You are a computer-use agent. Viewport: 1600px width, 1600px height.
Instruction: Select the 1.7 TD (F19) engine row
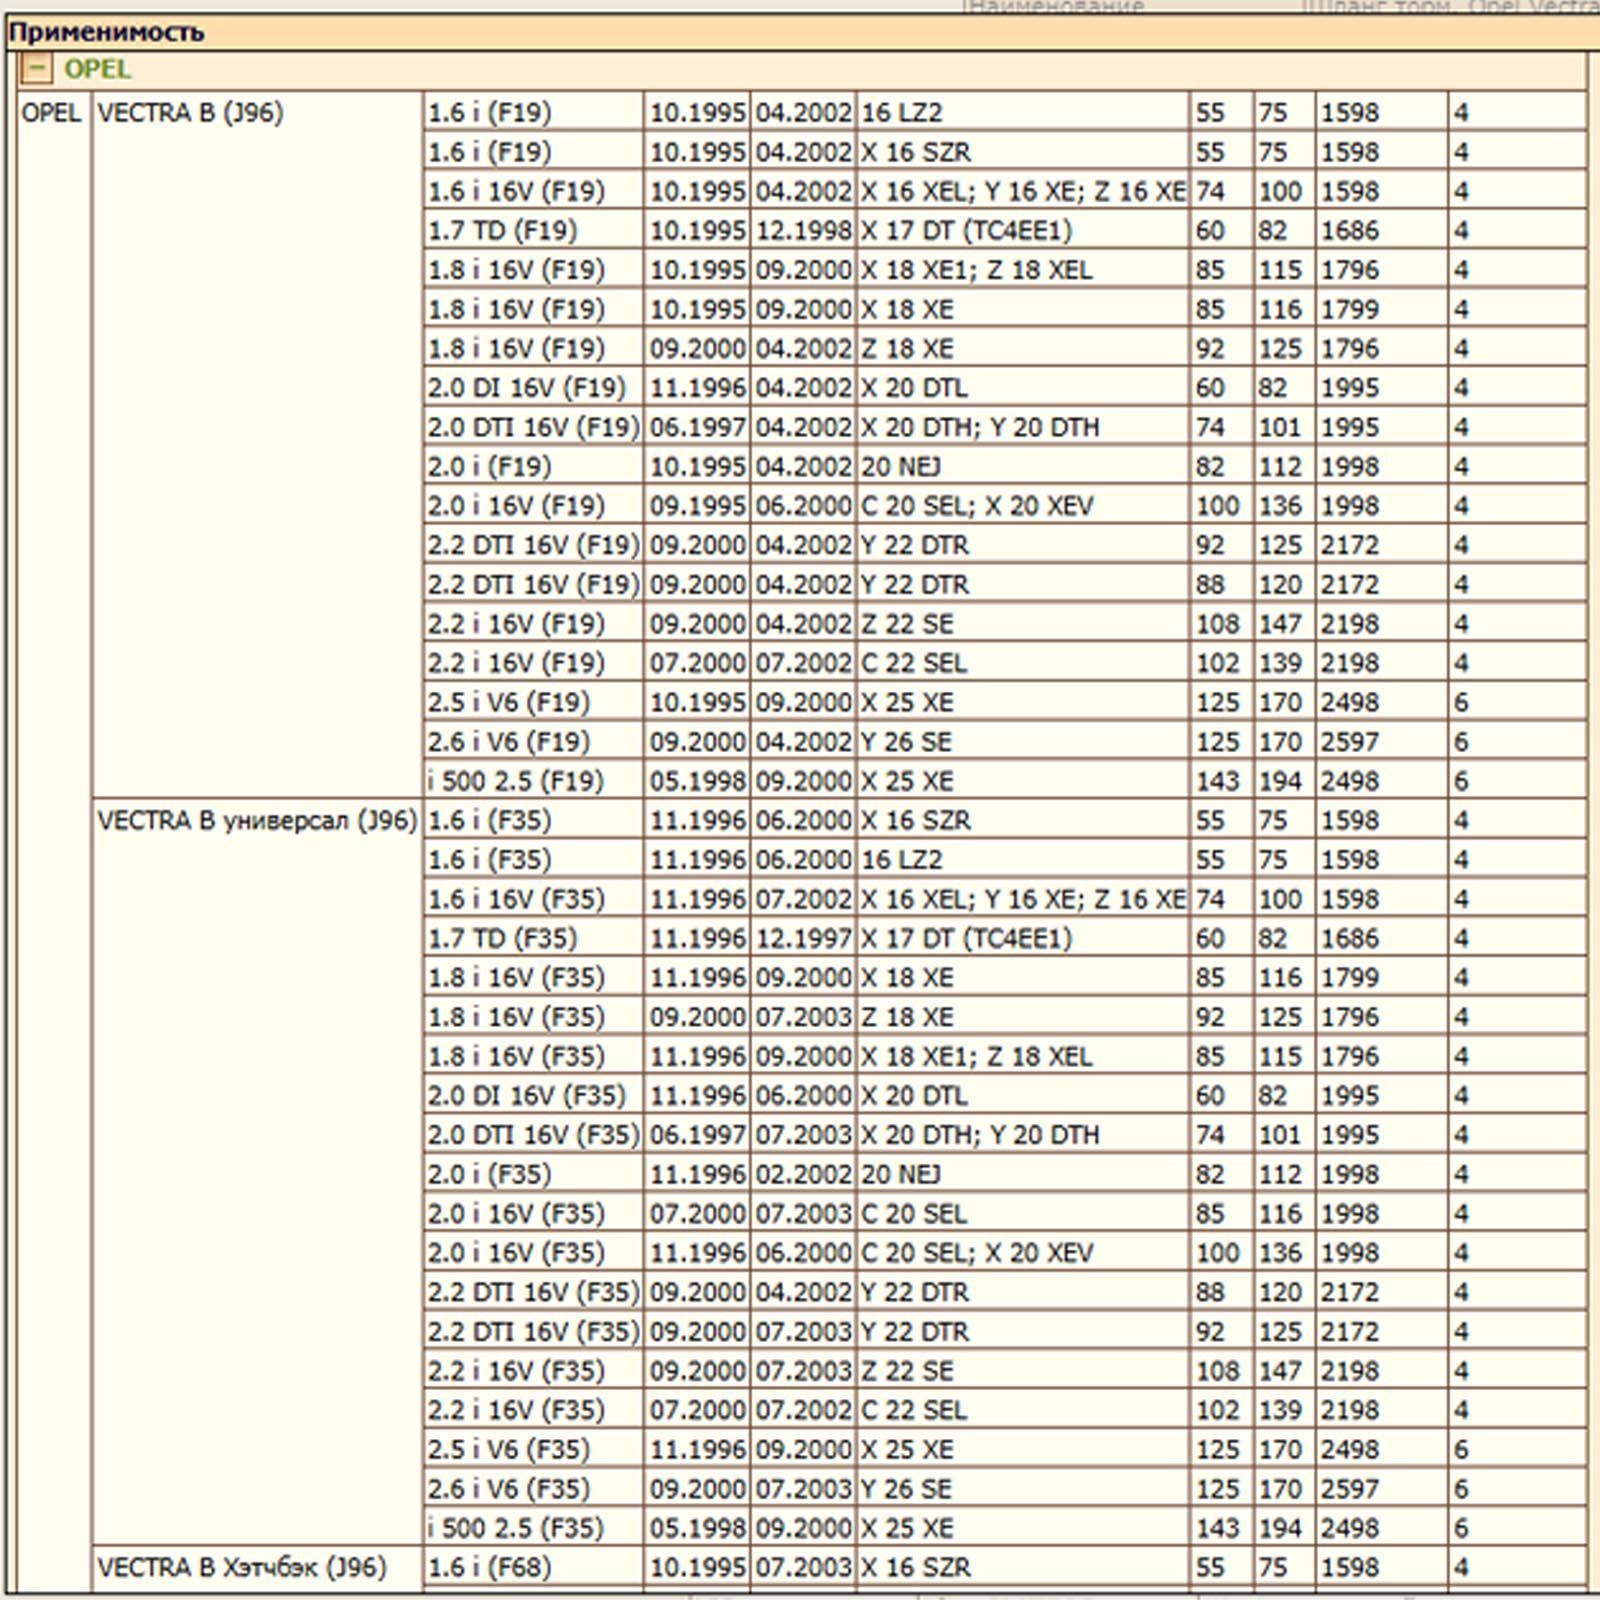click(x=502, y=231)
